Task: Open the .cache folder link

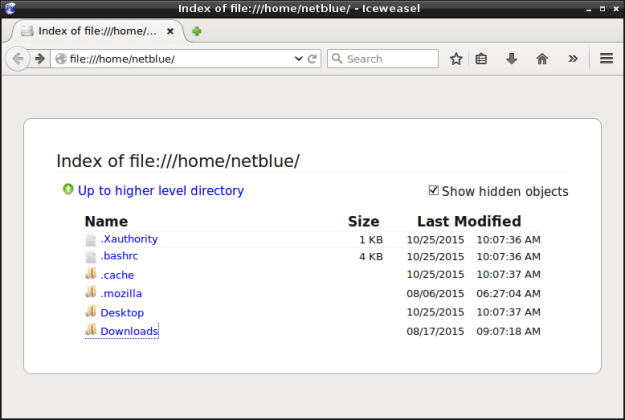Action: click(x=117, y=275)
